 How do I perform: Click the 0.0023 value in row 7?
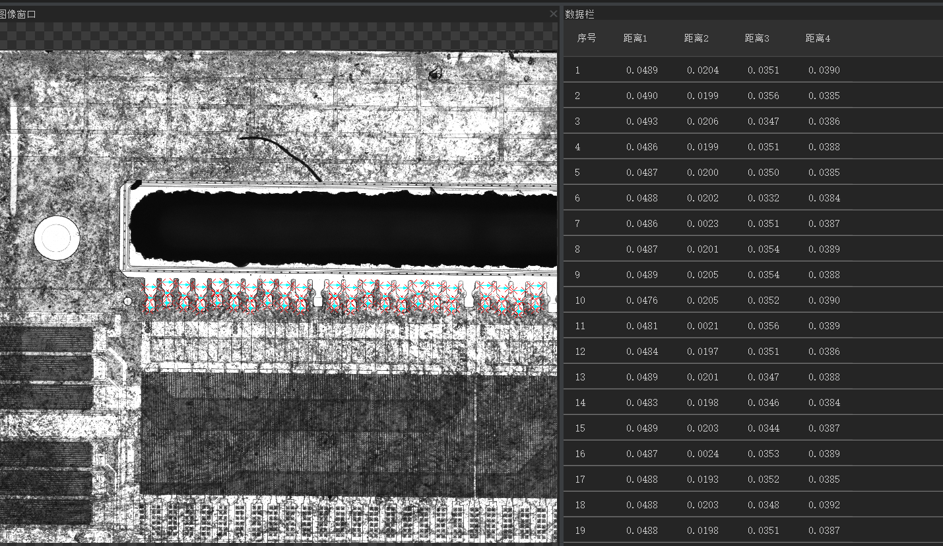702,224
